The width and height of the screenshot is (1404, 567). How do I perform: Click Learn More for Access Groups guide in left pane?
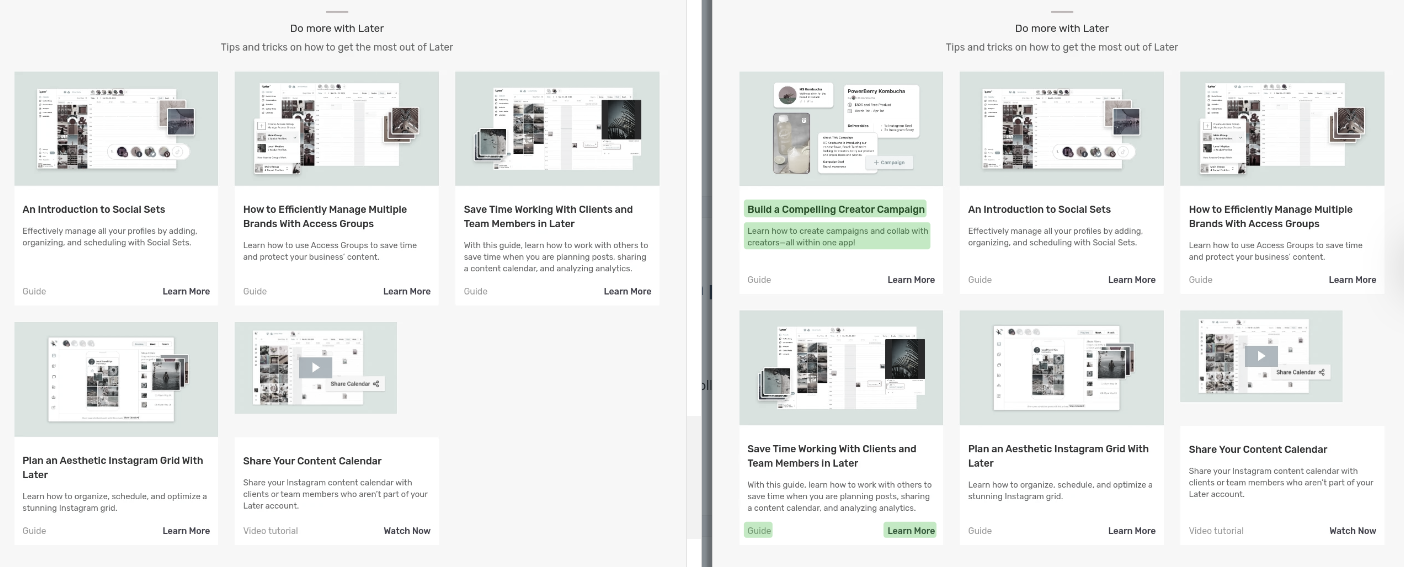(x=407, y=292)
